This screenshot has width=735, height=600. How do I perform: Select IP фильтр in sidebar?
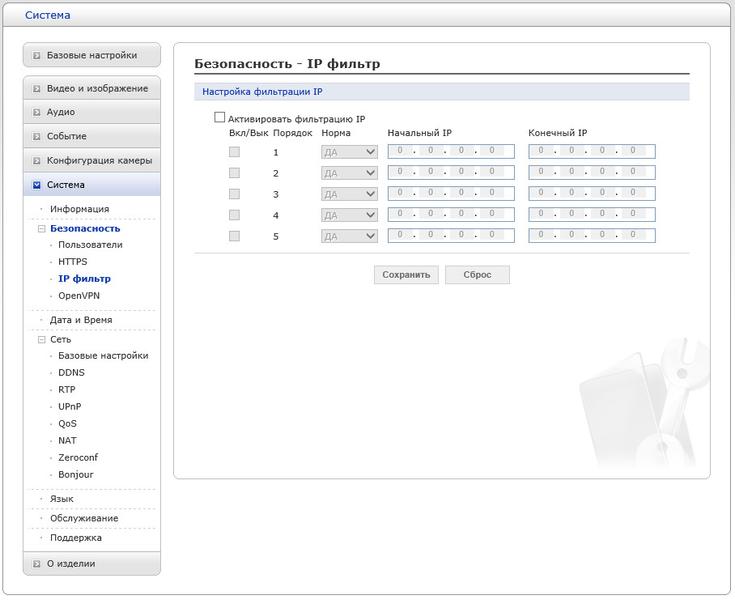tap(84, 279)
